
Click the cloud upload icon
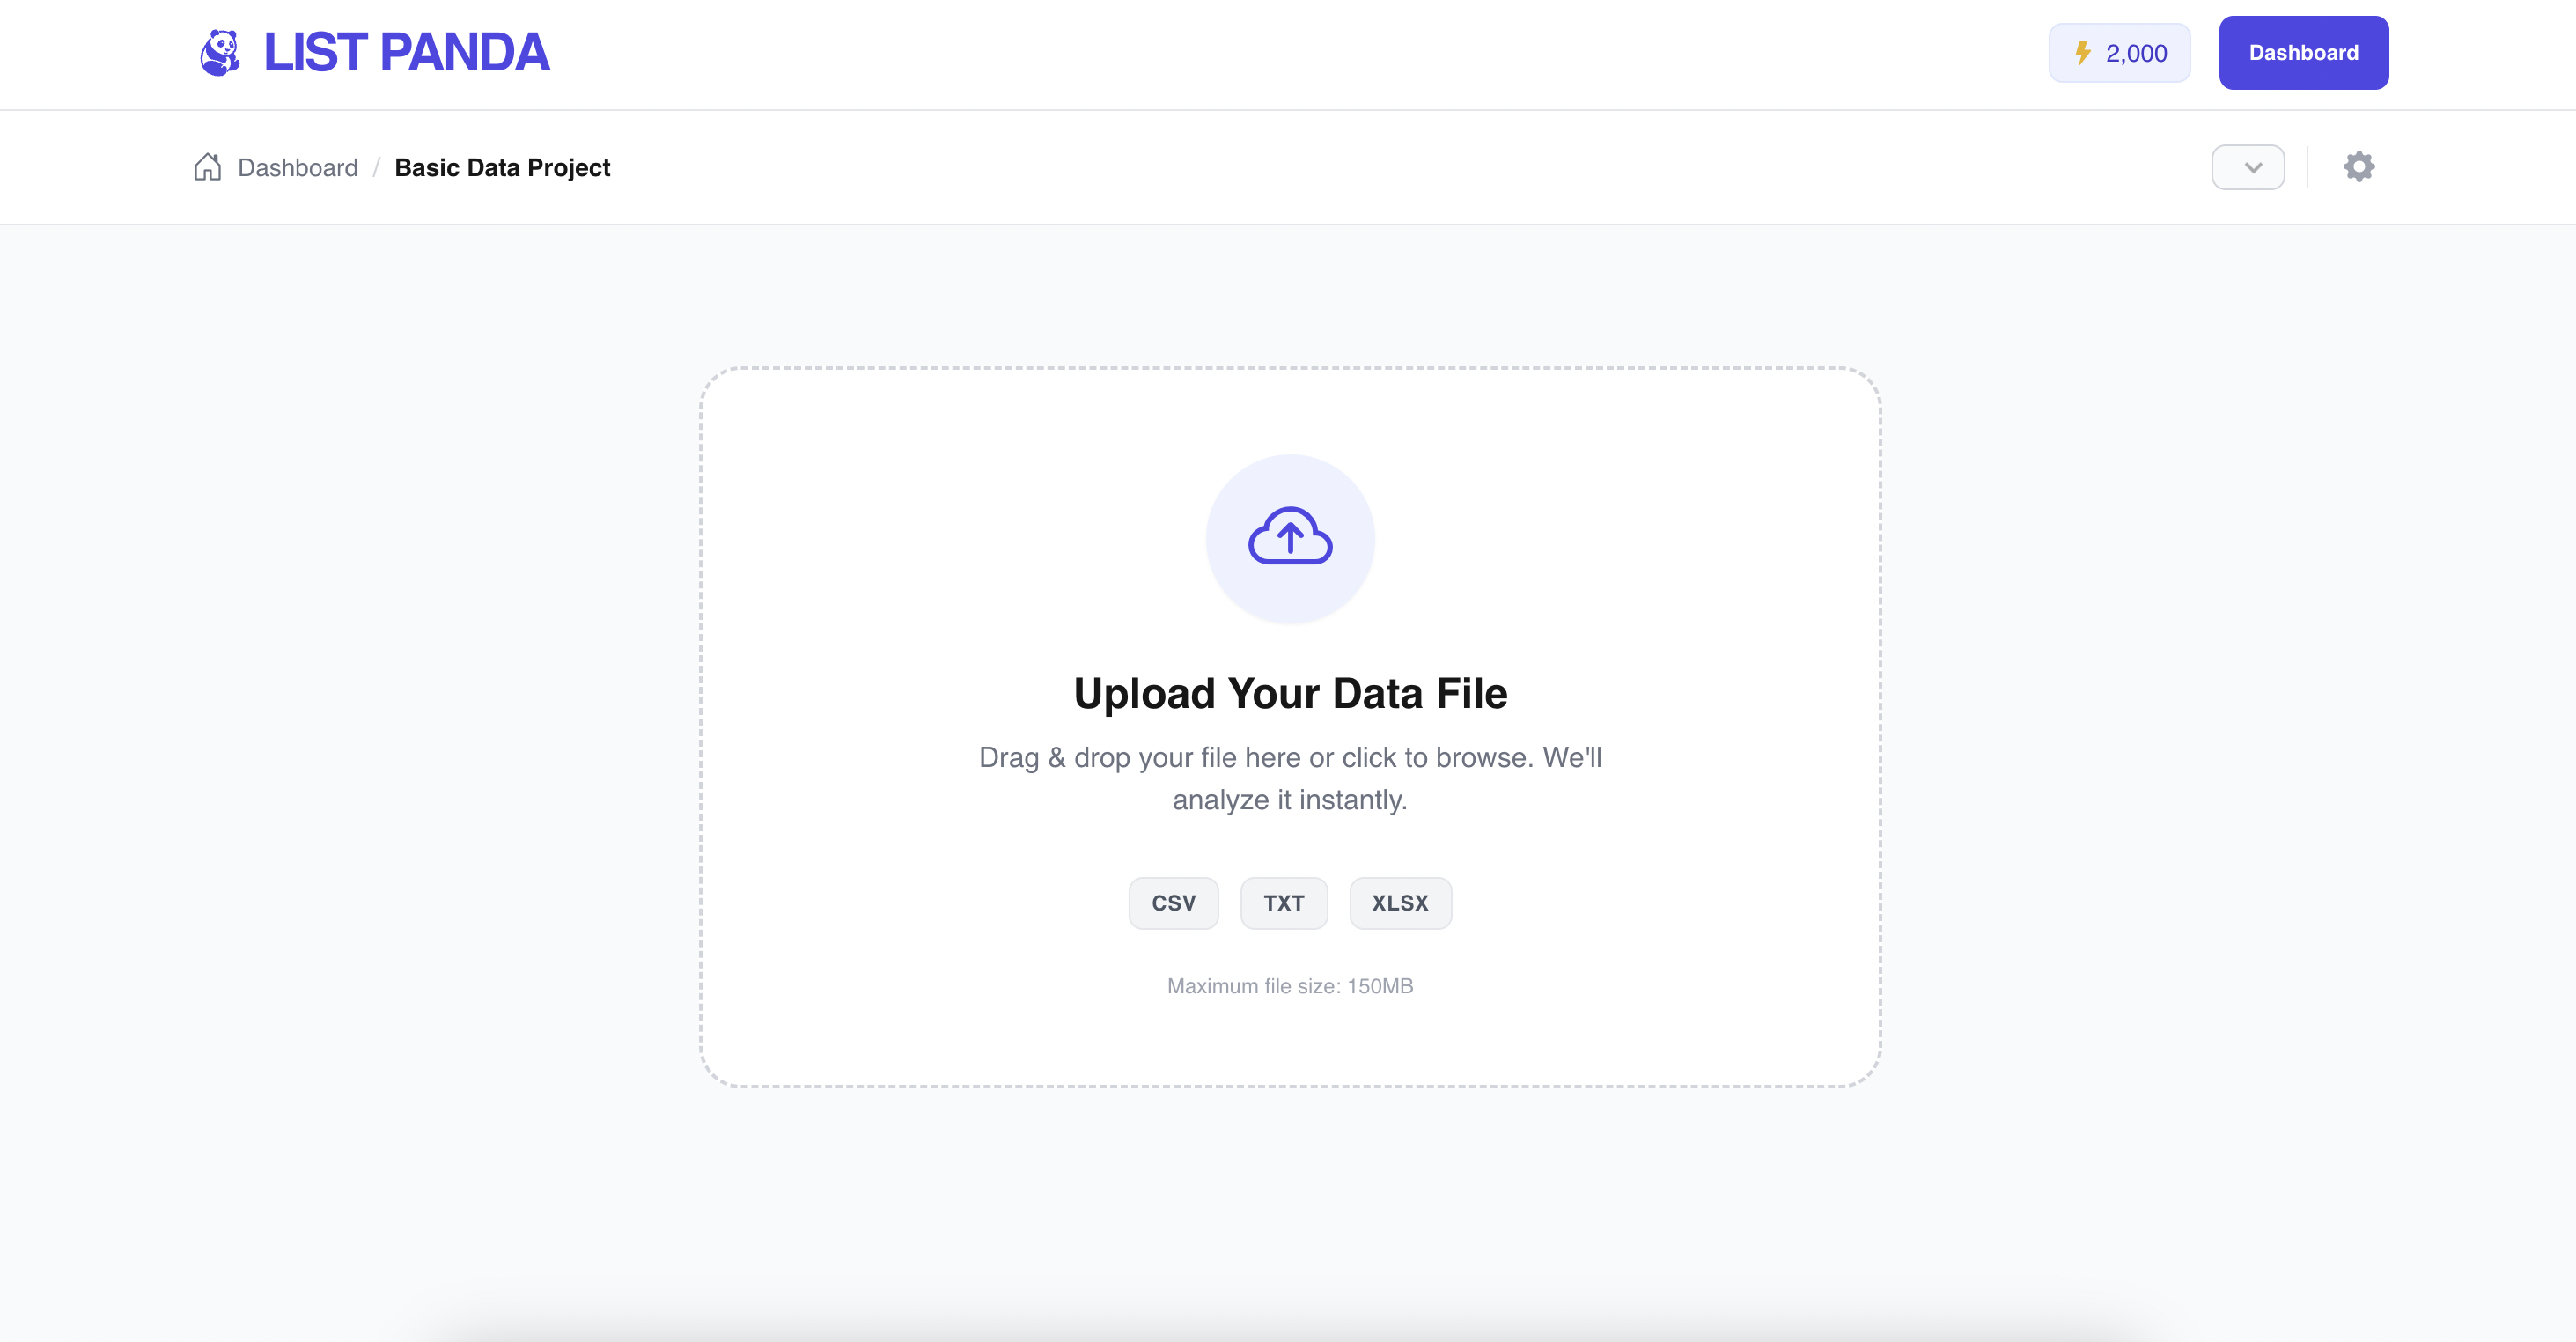(1290, 538)
